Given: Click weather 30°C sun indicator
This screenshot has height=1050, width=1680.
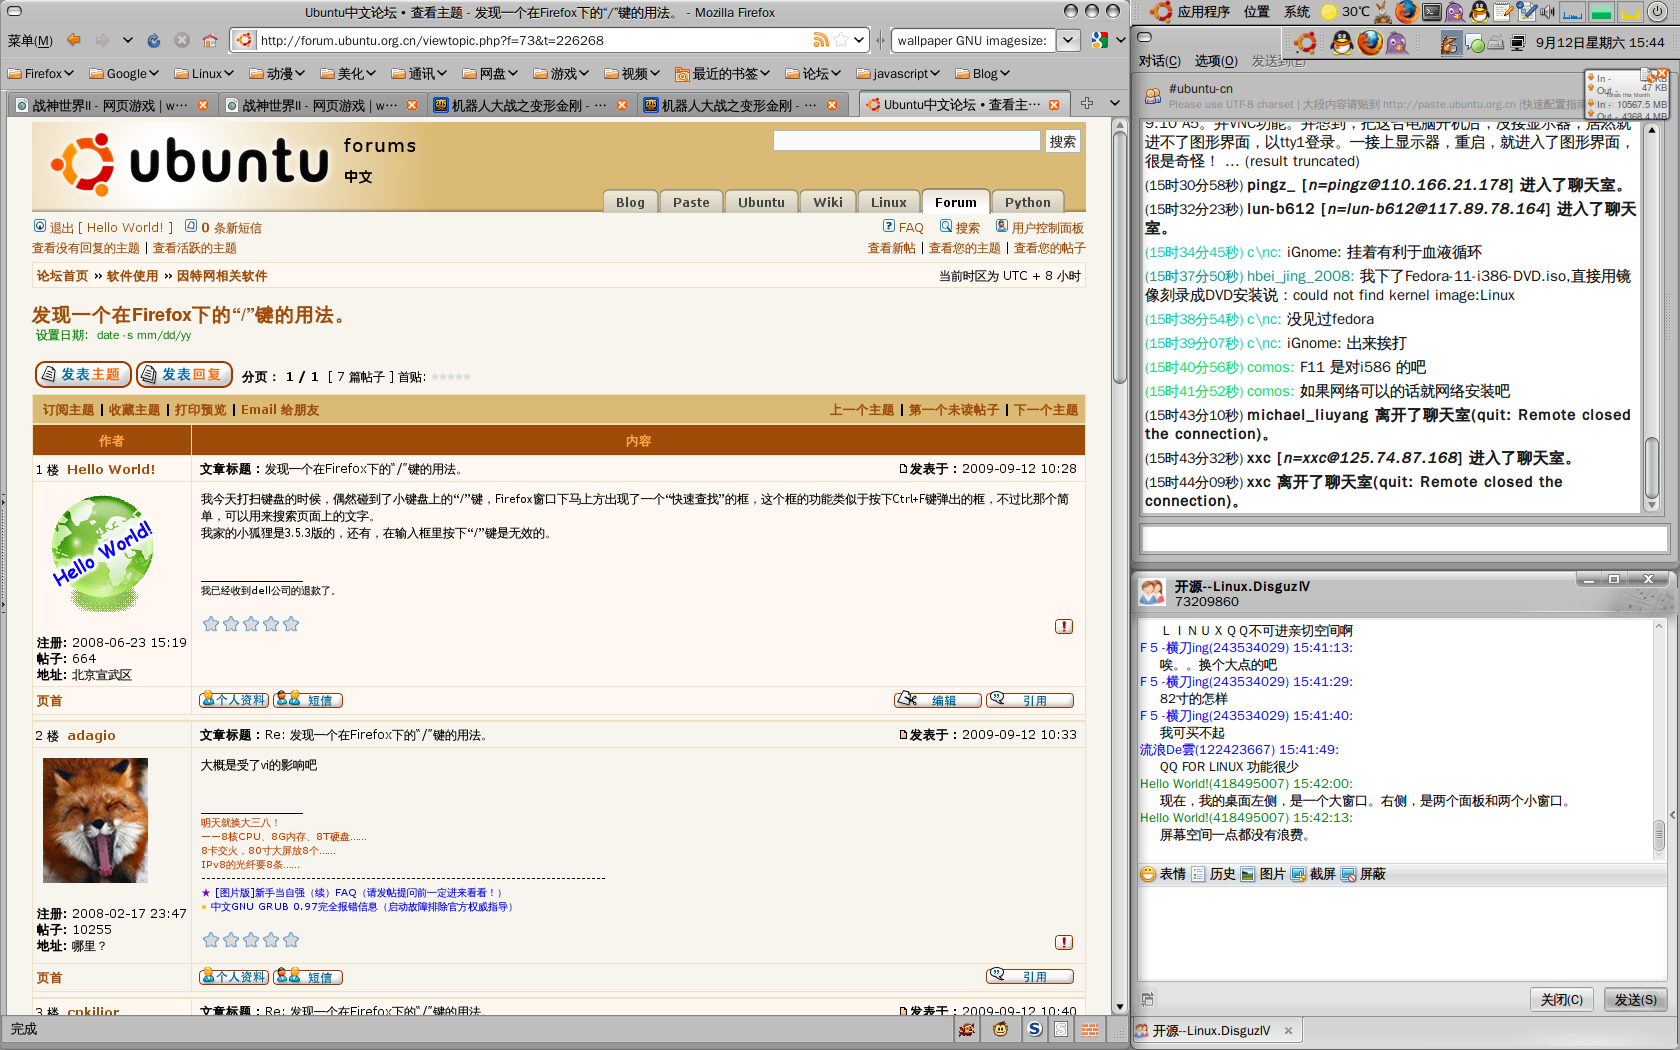Looking at the screenshot, I should click(1346, 12).
